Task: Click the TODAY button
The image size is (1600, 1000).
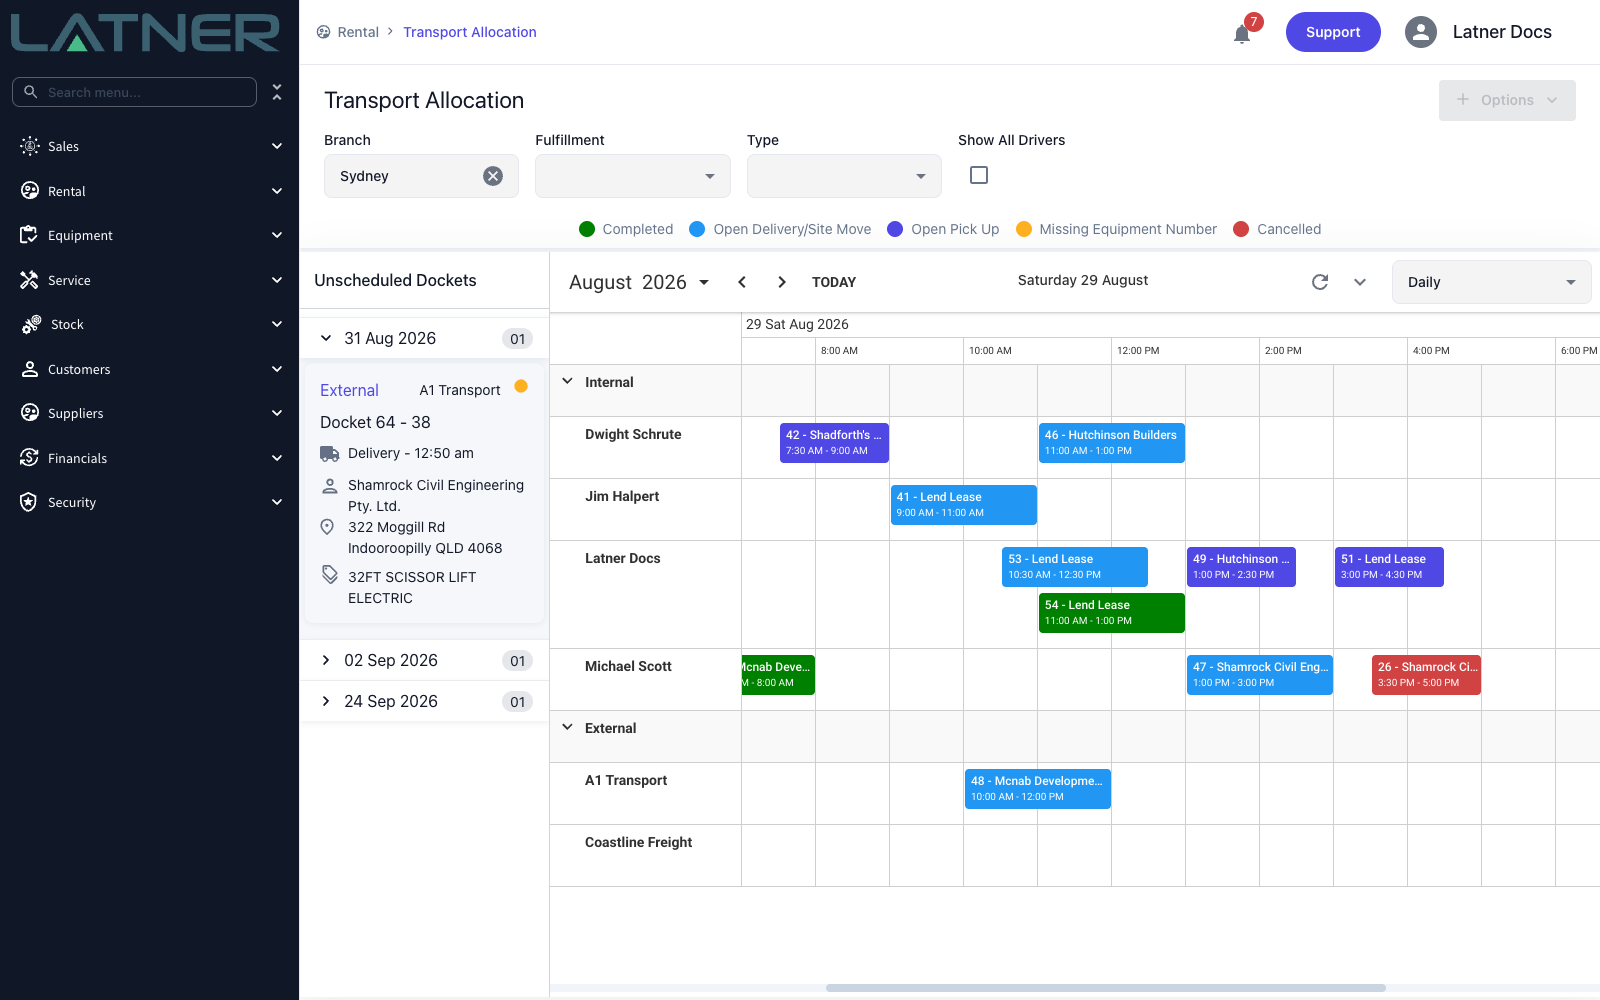Action: [834, 282]
